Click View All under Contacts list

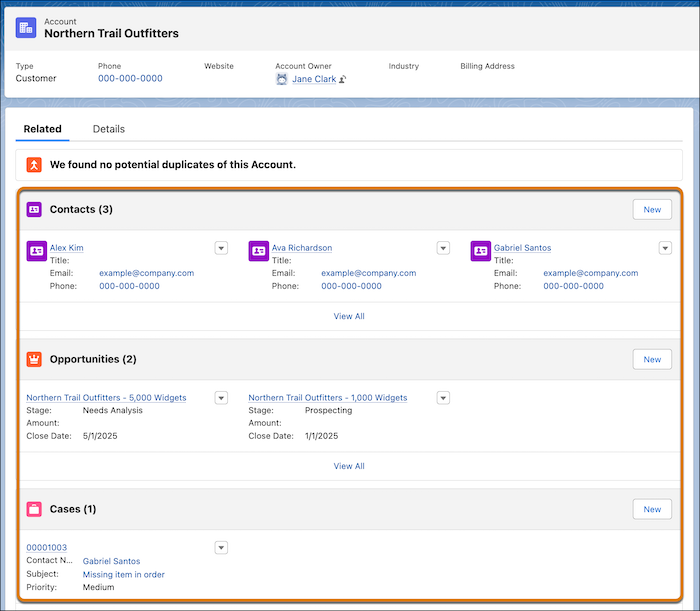pyautogui.click(x=349, y=316)
